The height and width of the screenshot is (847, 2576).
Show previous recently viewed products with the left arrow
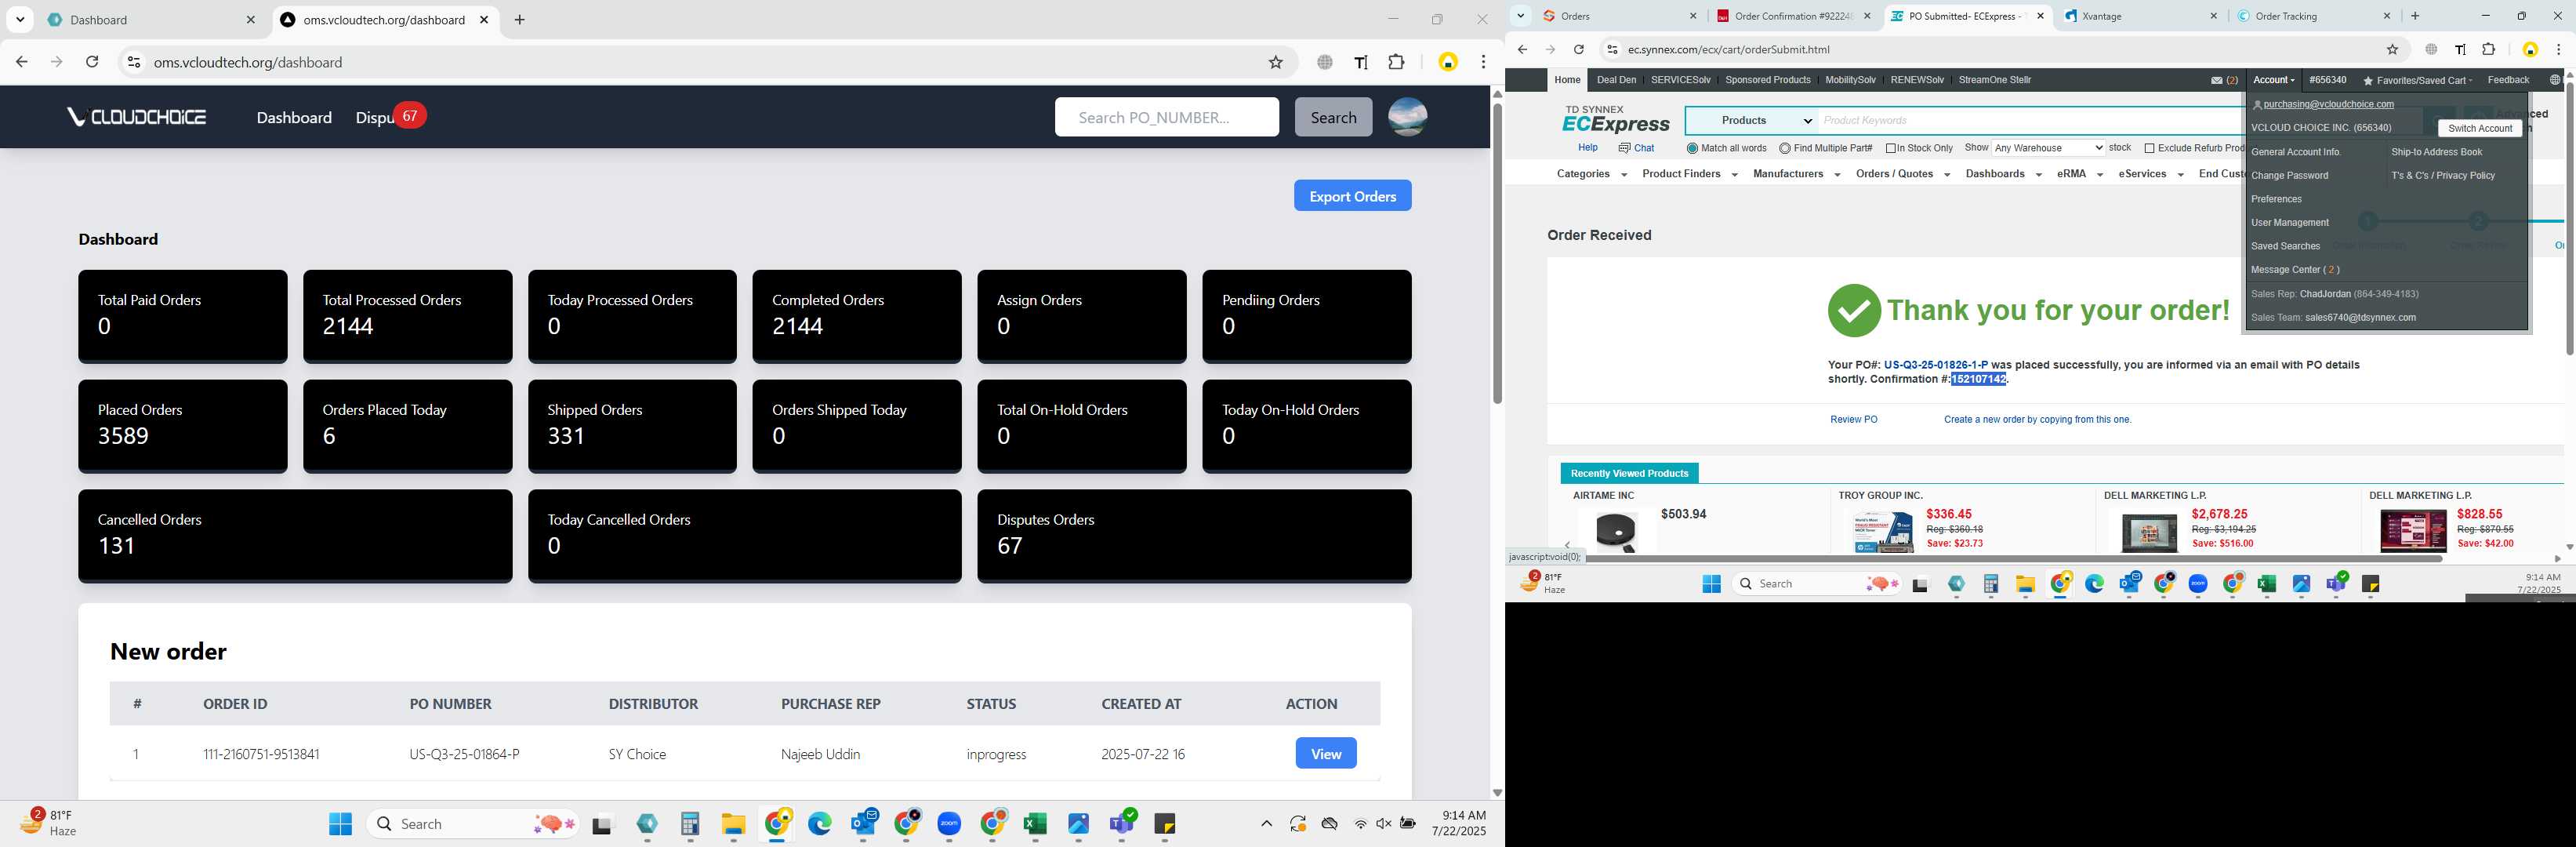(x=1567, y=545)
